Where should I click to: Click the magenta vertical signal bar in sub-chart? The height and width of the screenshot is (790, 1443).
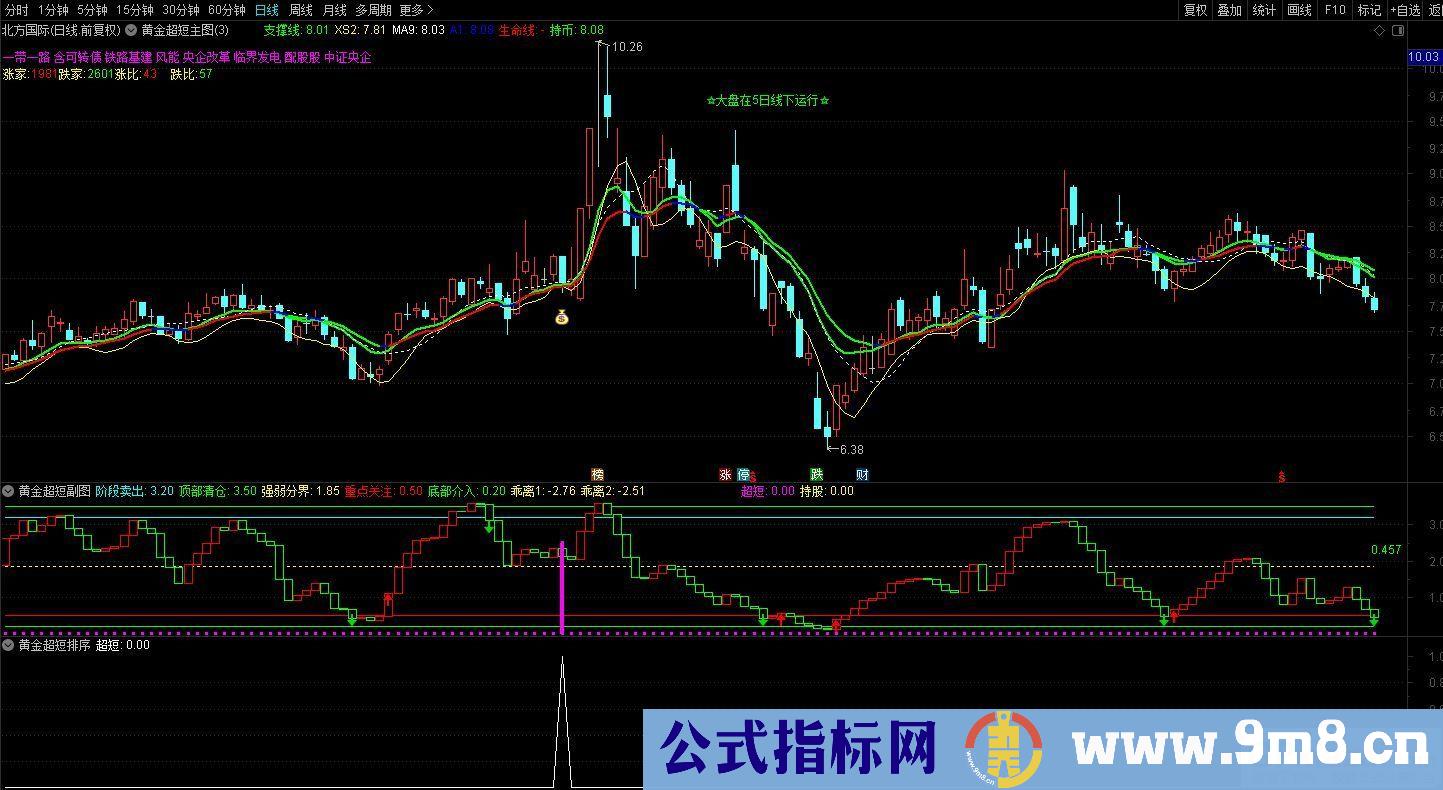[562, 588]
